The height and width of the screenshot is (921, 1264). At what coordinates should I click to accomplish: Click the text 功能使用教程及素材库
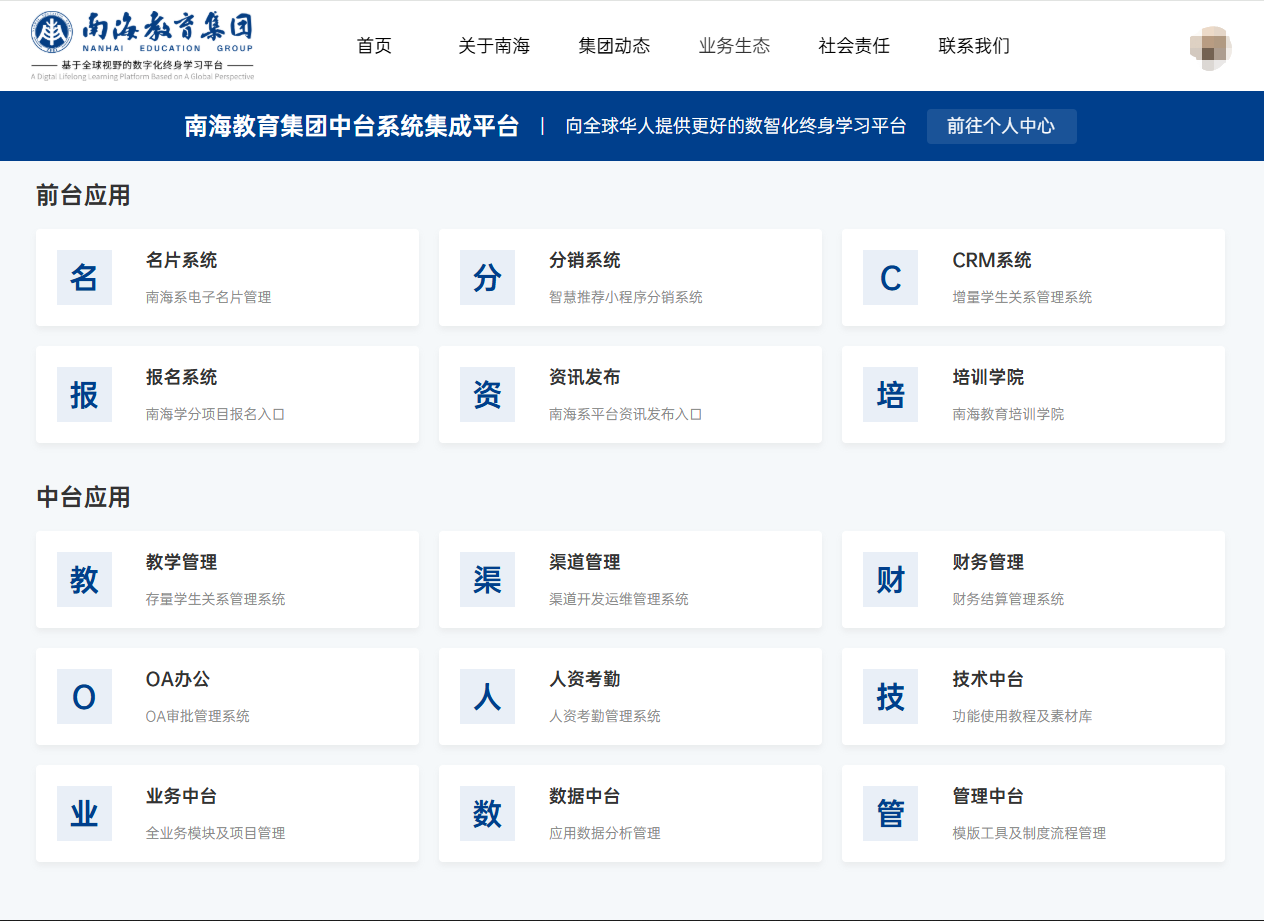pos(1022,716)
